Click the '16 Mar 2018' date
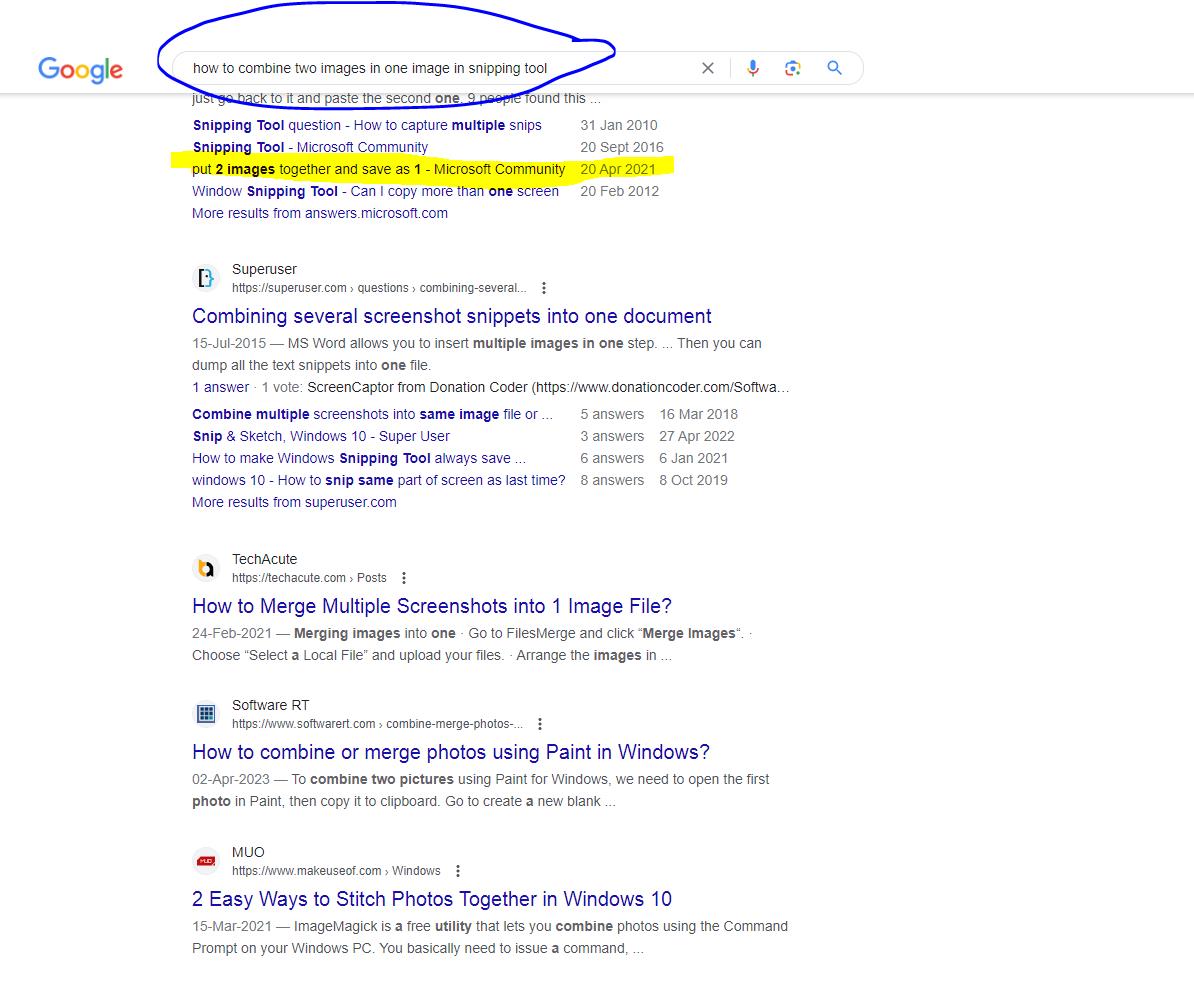 click(x=698, y=414)
